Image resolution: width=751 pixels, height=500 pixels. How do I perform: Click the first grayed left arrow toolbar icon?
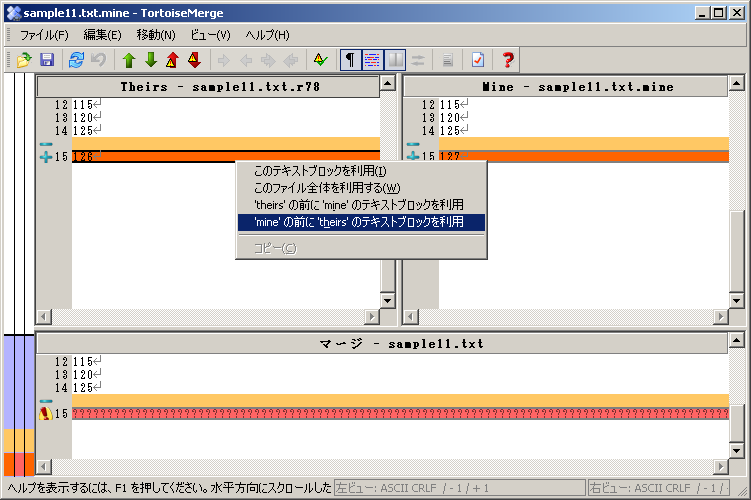coord(246,60)
